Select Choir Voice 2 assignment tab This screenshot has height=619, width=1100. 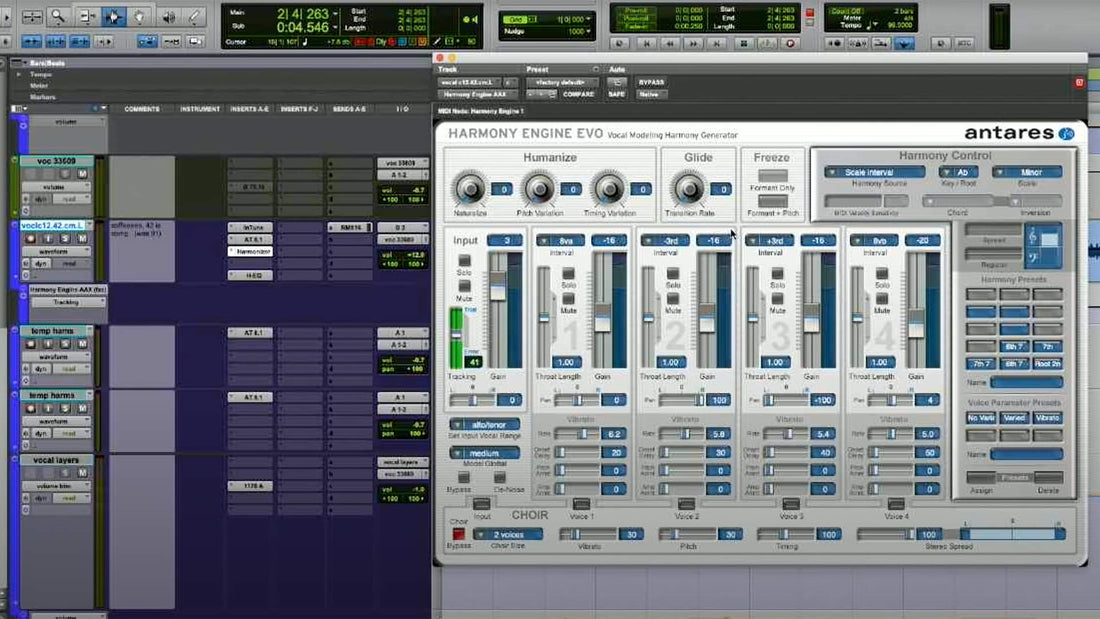tap(686, 504)
